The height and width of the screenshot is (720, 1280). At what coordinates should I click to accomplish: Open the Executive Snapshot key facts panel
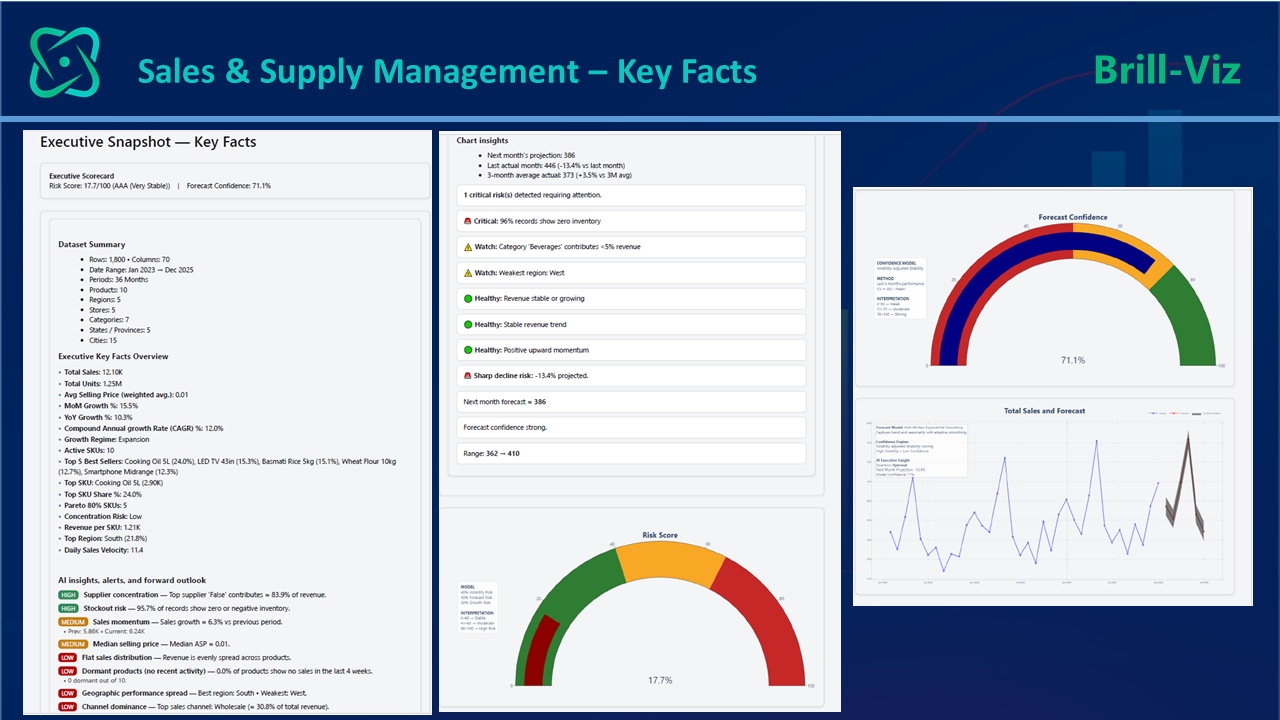148,142
